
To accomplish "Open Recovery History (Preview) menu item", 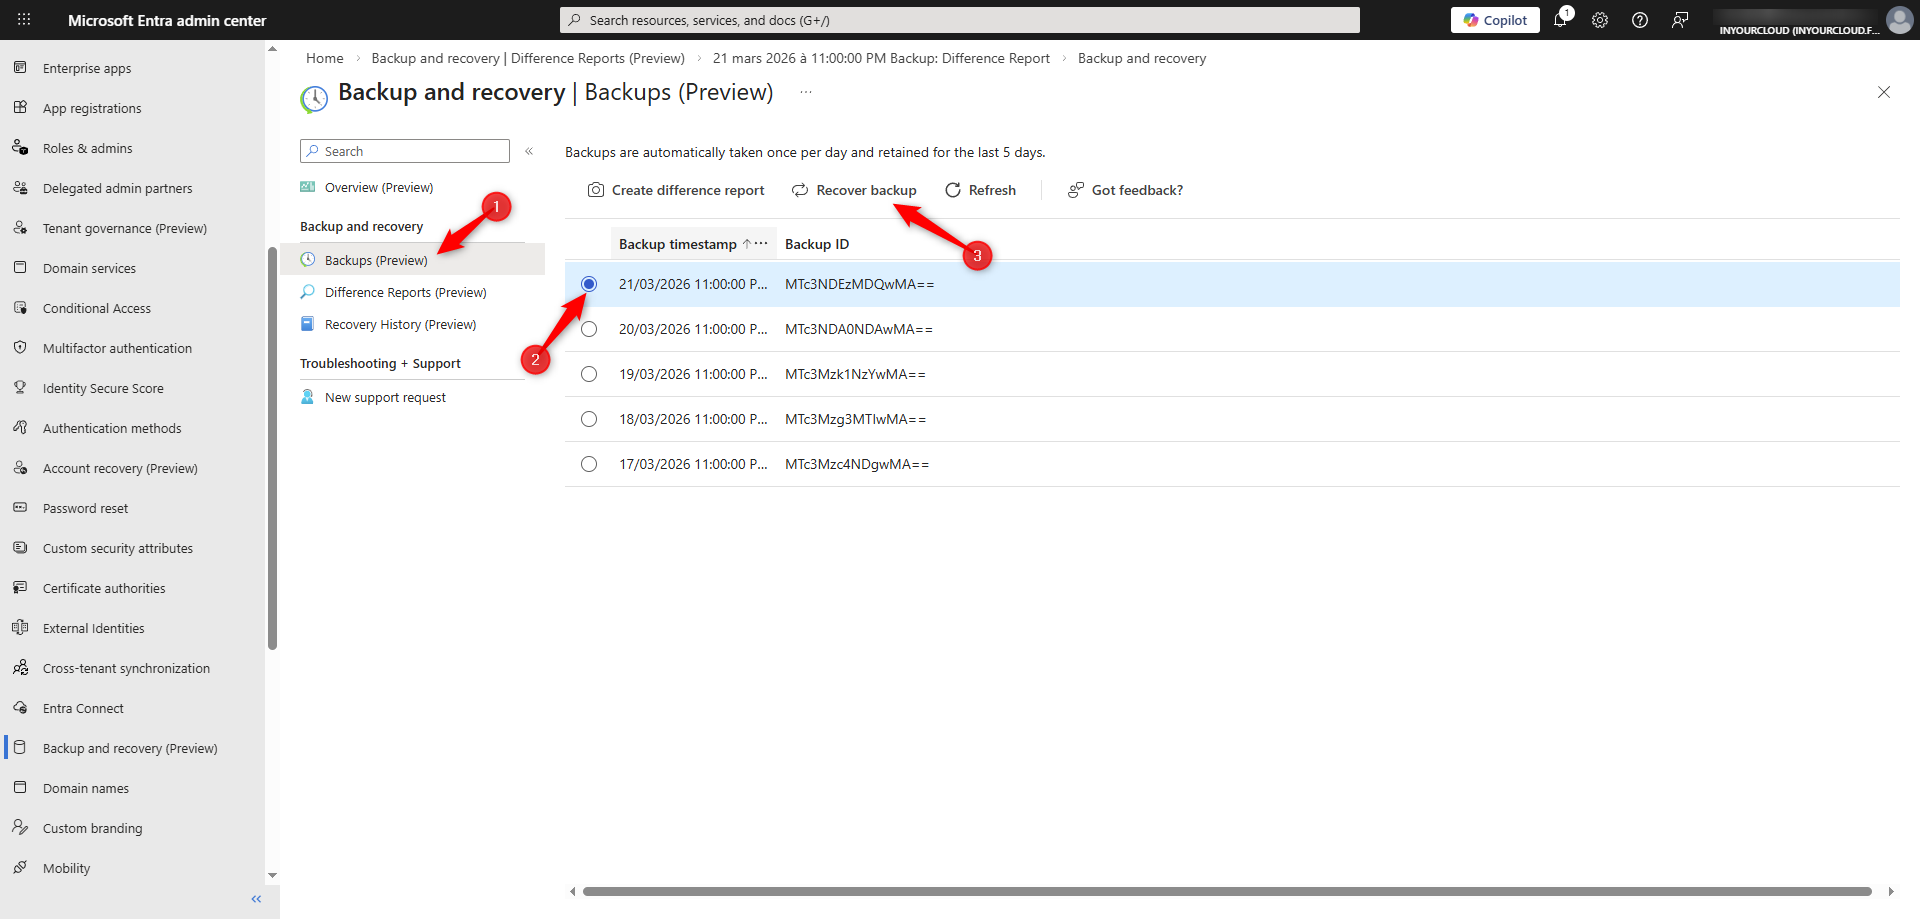I will coord(400,324).
